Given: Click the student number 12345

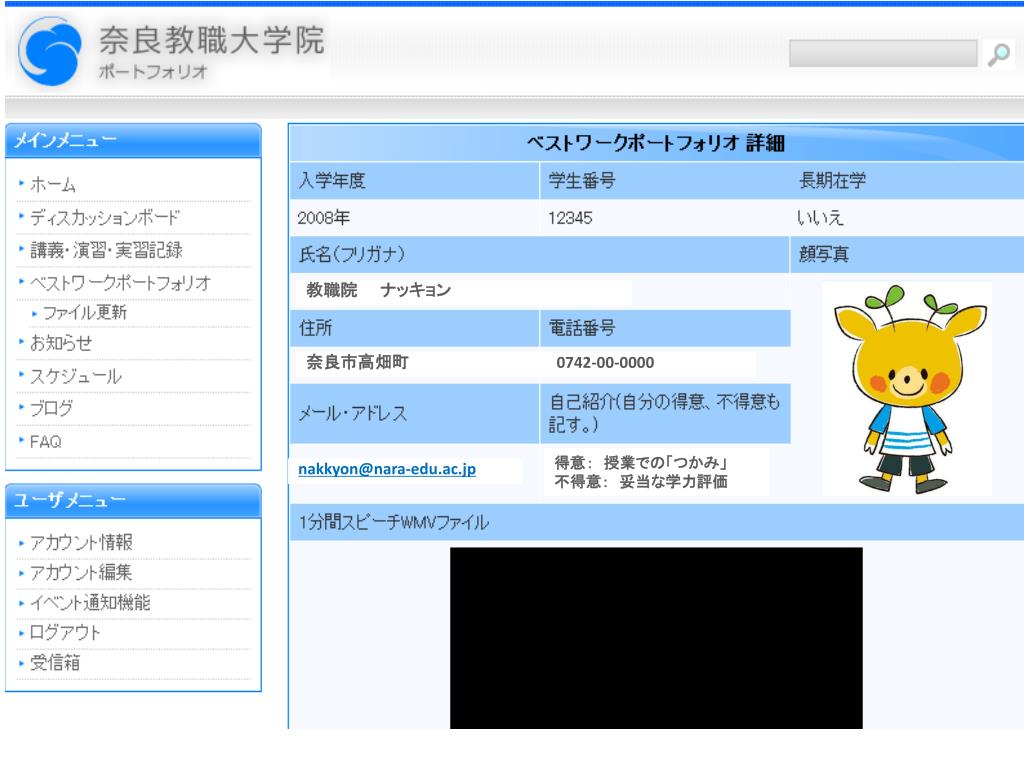Looking at the screenshot, I should [x=570, y=218].
